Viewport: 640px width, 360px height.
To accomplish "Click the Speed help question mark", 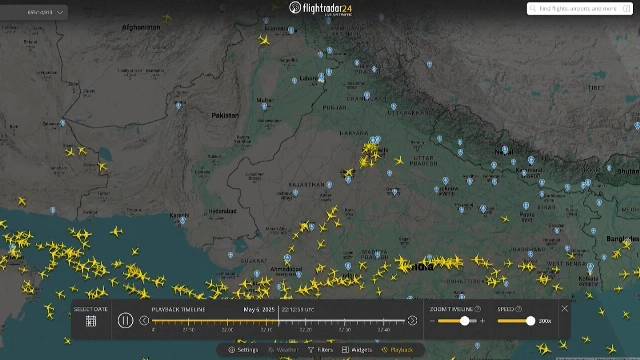I will [519, 309].
